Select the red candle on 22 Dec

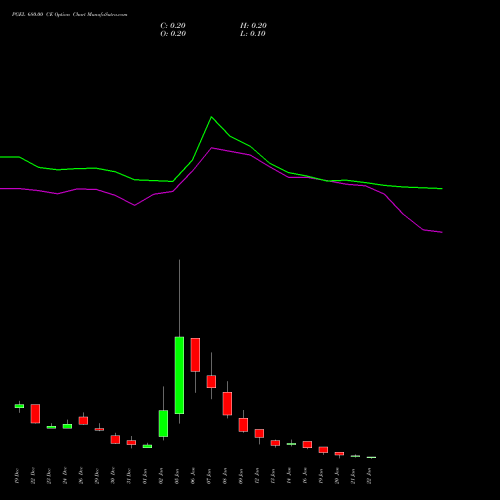point(35,414)
